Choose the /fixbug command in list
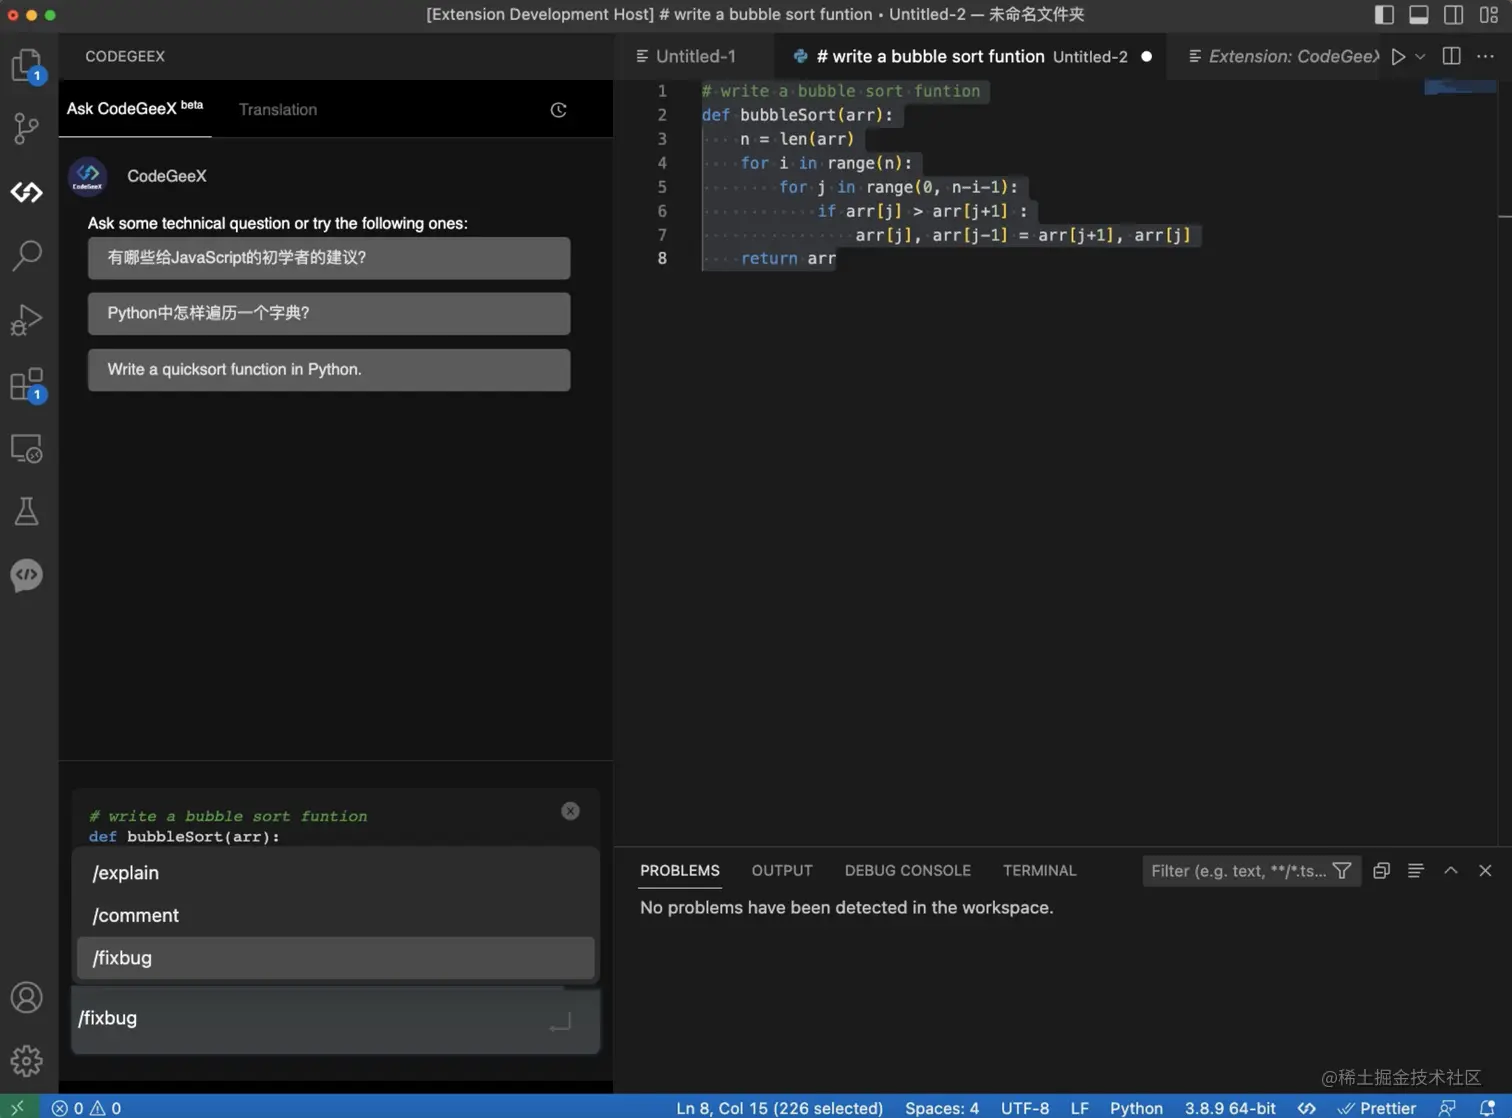 (336, 958)
